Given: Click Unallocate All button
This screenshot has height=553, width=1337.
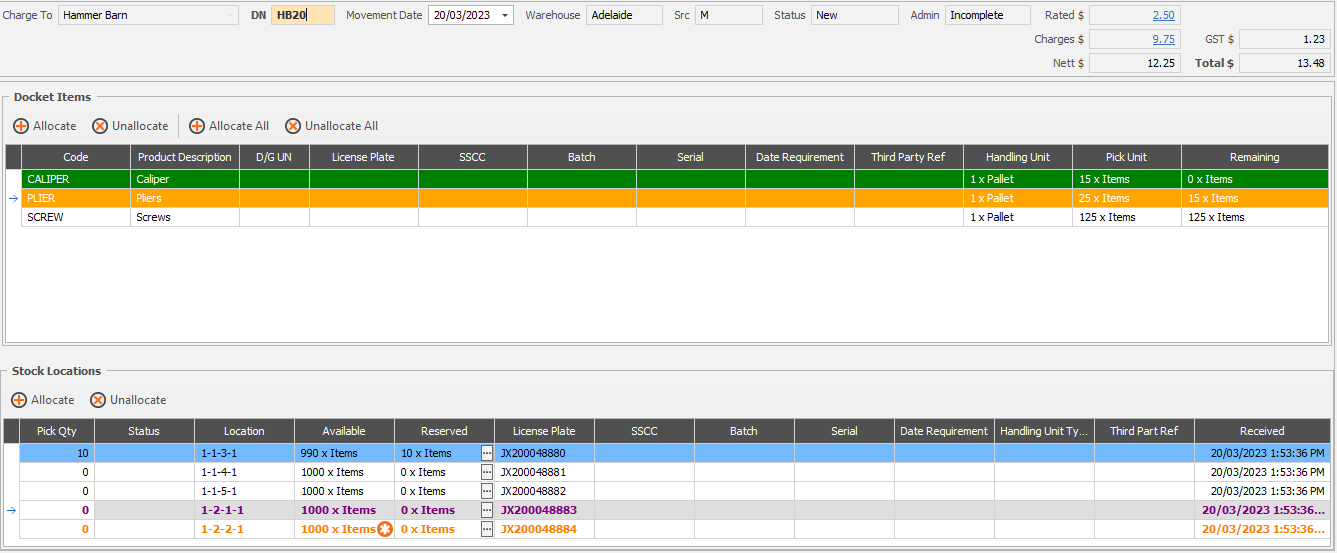Looking at the screenshot, I should point(332,126).
